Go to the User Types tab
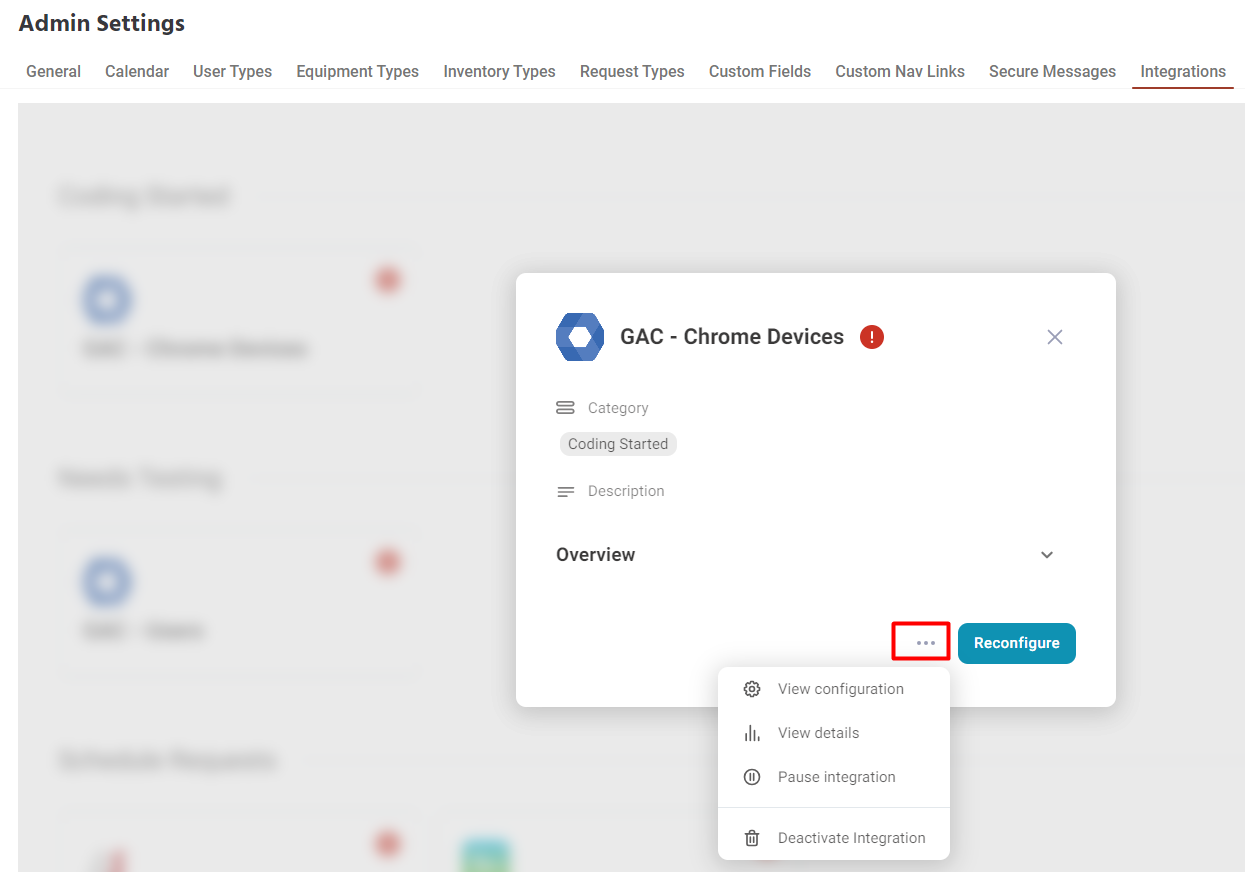The height and width of the screenshot is (872, 1245). tap(233, 71)
